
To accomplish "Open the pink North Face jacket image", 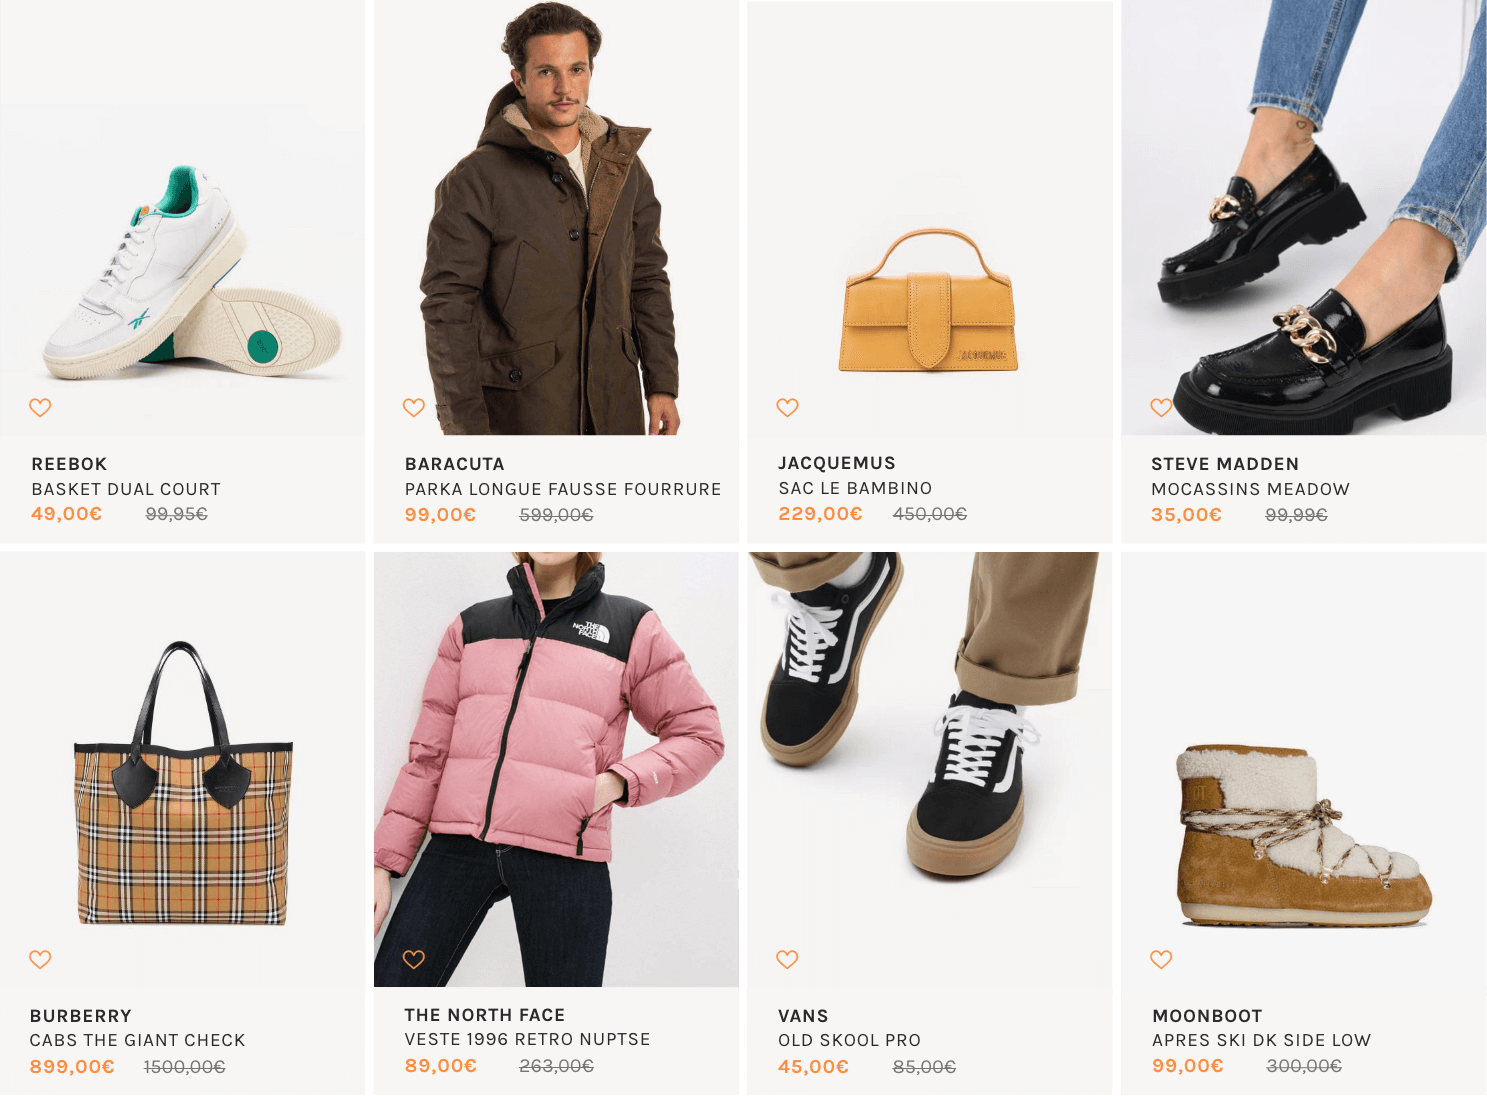I will click(556, 769).
